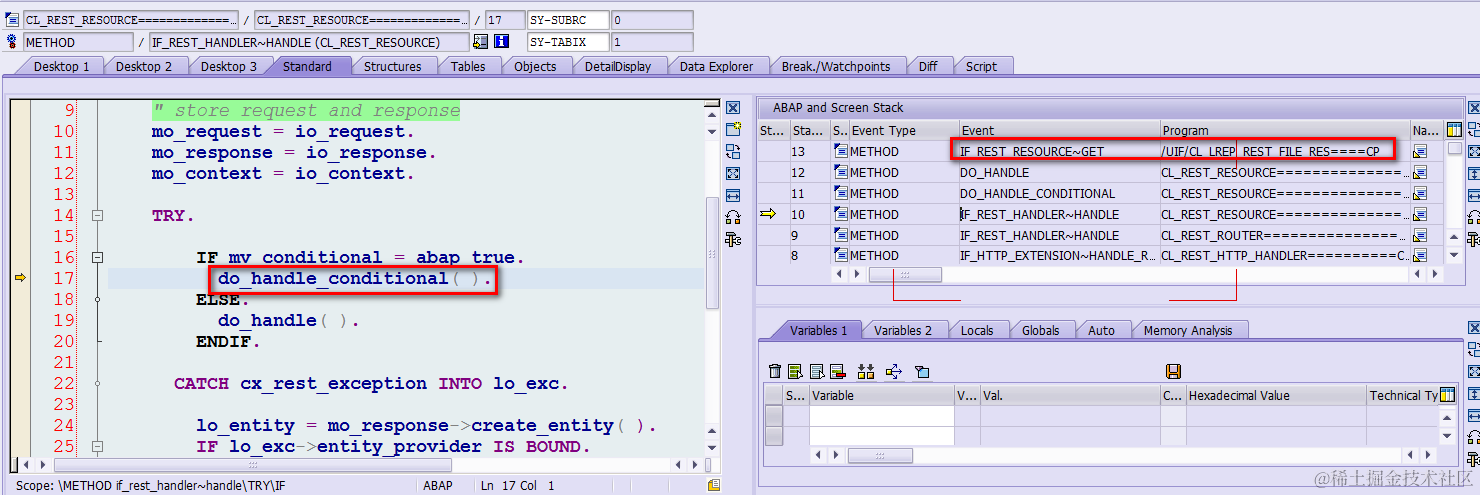The width and height of the screenshot is (1480, 495).
Task: Open the Structures tab
Action: point(392,66)
